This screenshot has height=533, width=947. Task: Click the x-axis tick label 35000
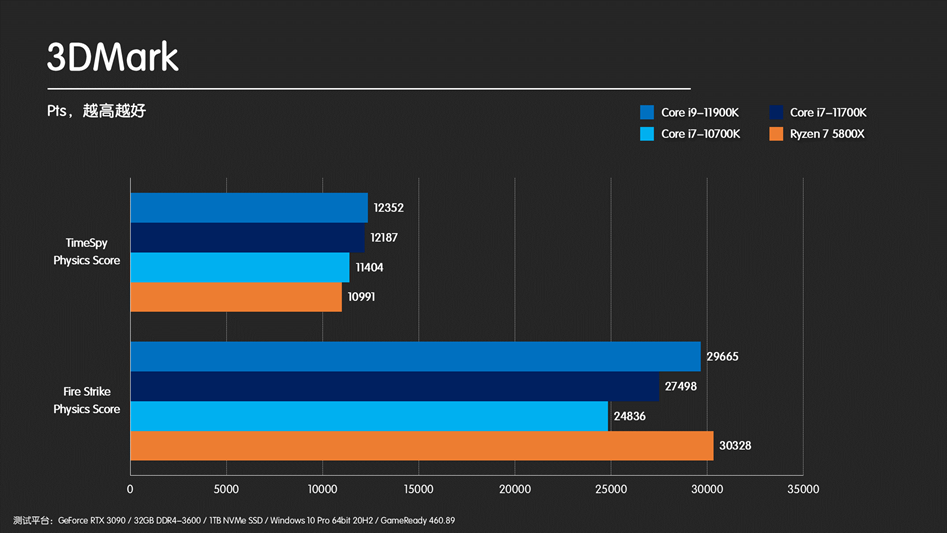[803, 489]
